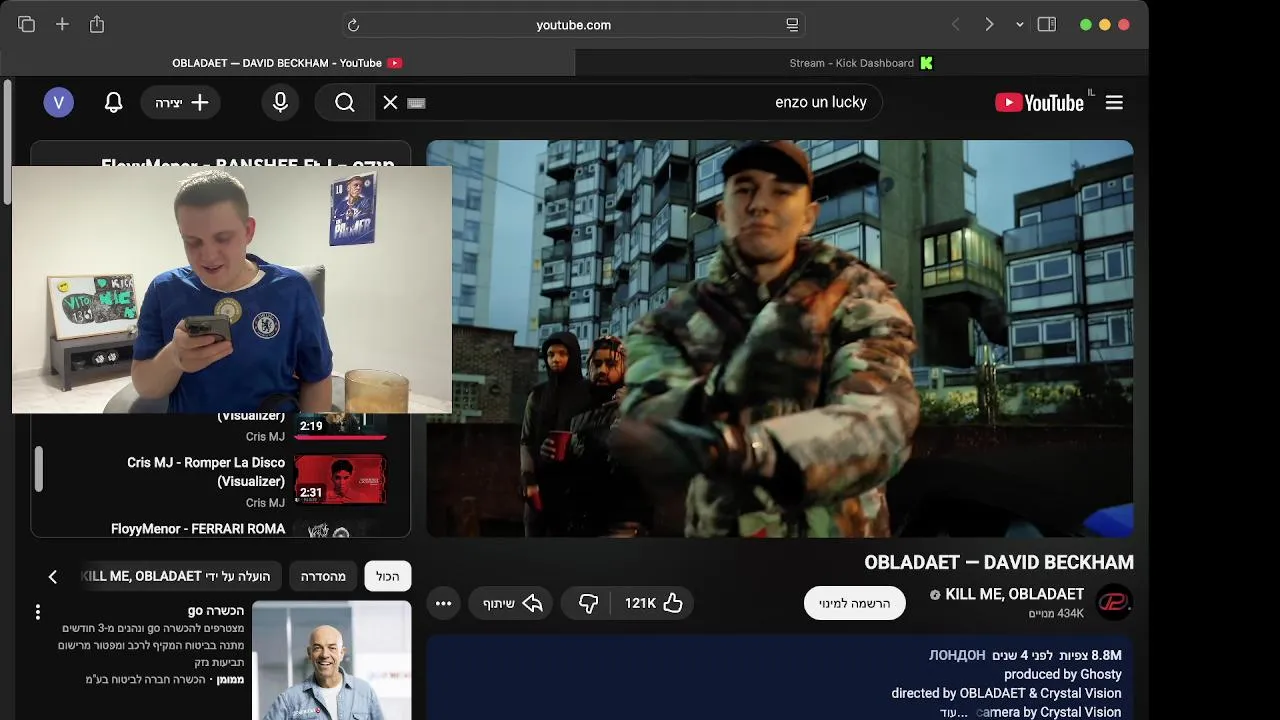Image resolution: width=1280 pixels, height=720 pixels.
Task: Click 434K מנויים subscriber count
Action: click(x=1056, y=613)
